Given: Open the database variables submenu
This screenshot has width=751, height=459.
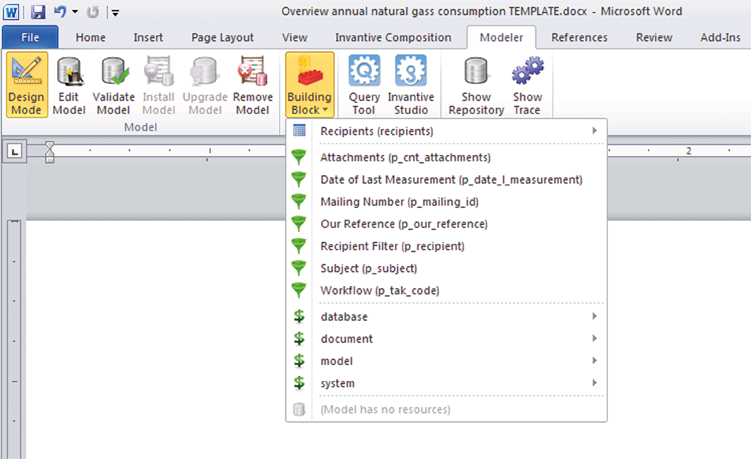Looking at the screenshot, I should click(446, 316).
